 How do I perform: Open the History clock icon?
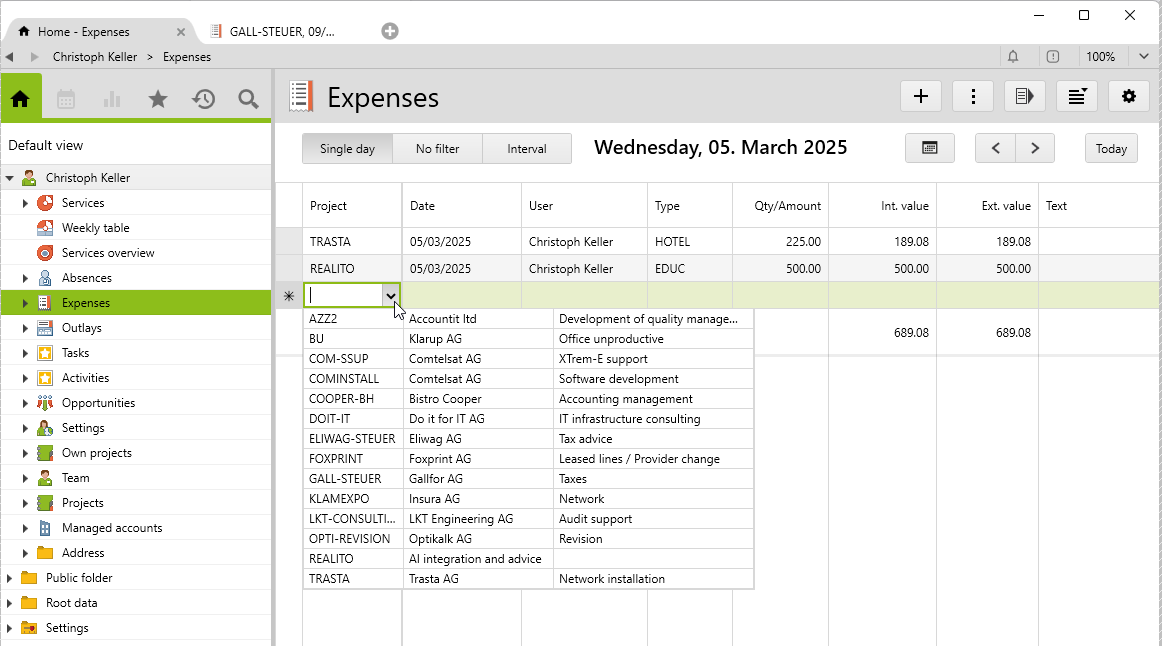[x=204, y=99]
